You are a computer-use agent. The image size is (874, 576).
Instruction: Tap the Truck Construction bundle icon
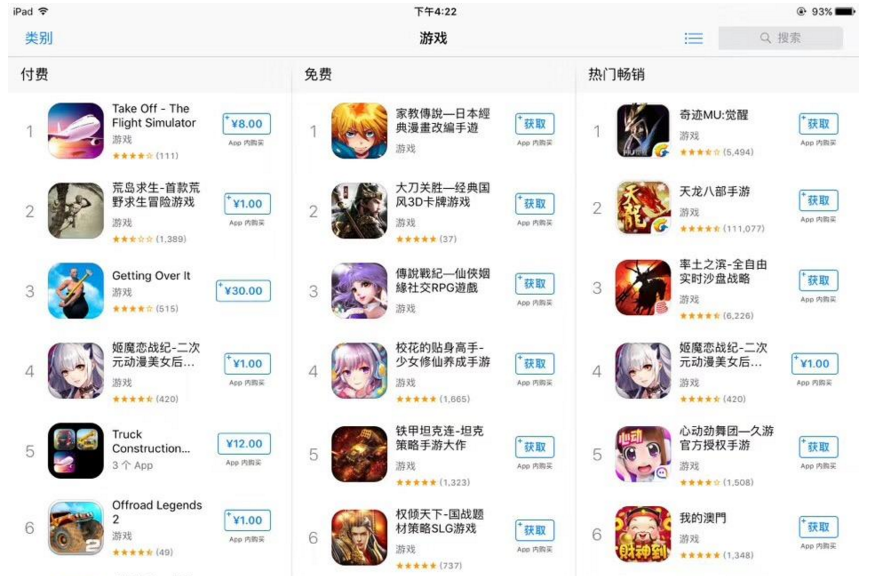click(x=76, y=451)
